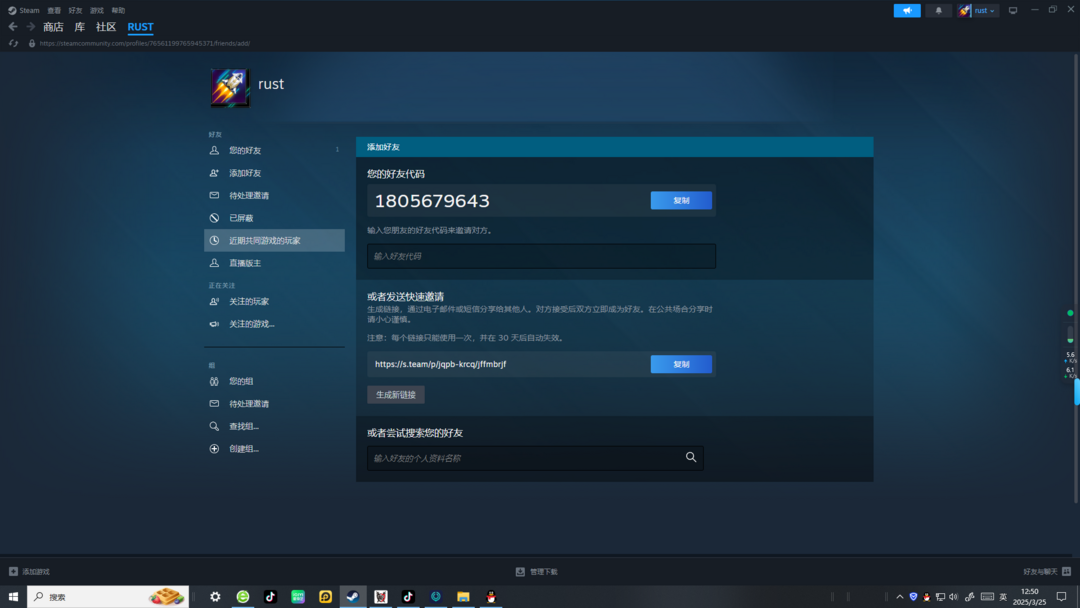Click the search magnifier in friend search
The image size is (1080, 608).
[691, 457]
